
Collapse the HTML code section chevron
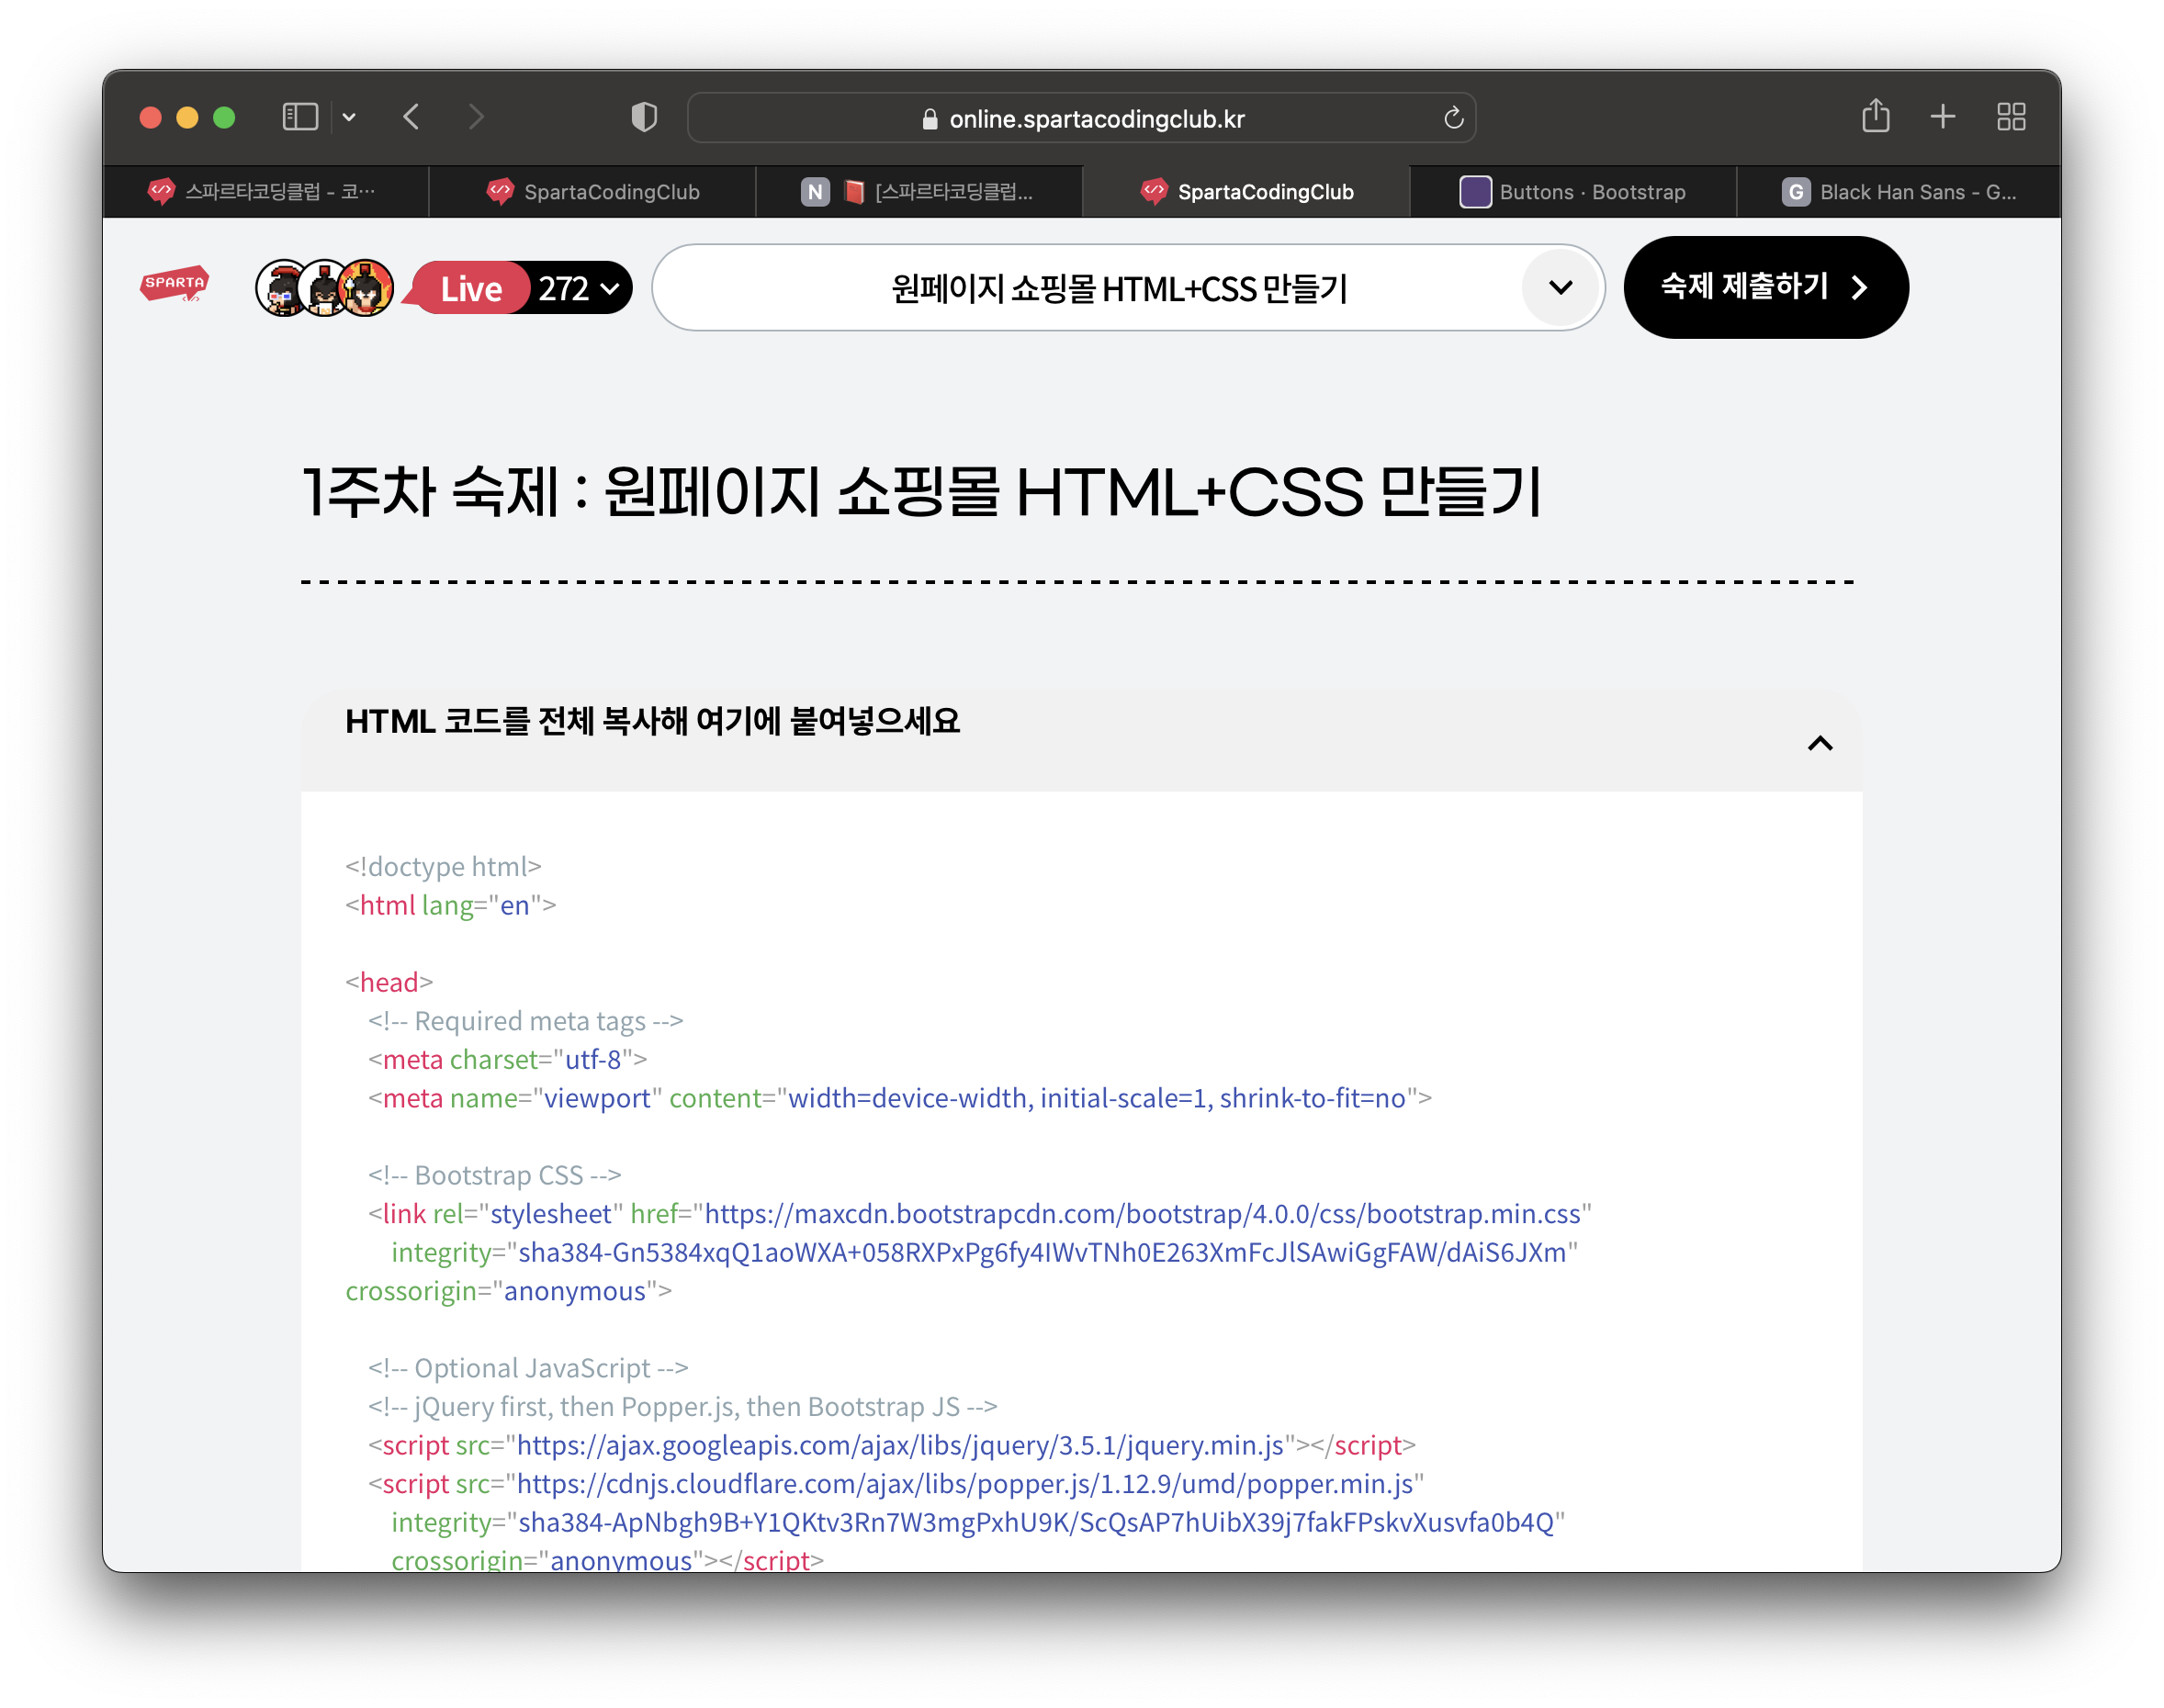1819,743
